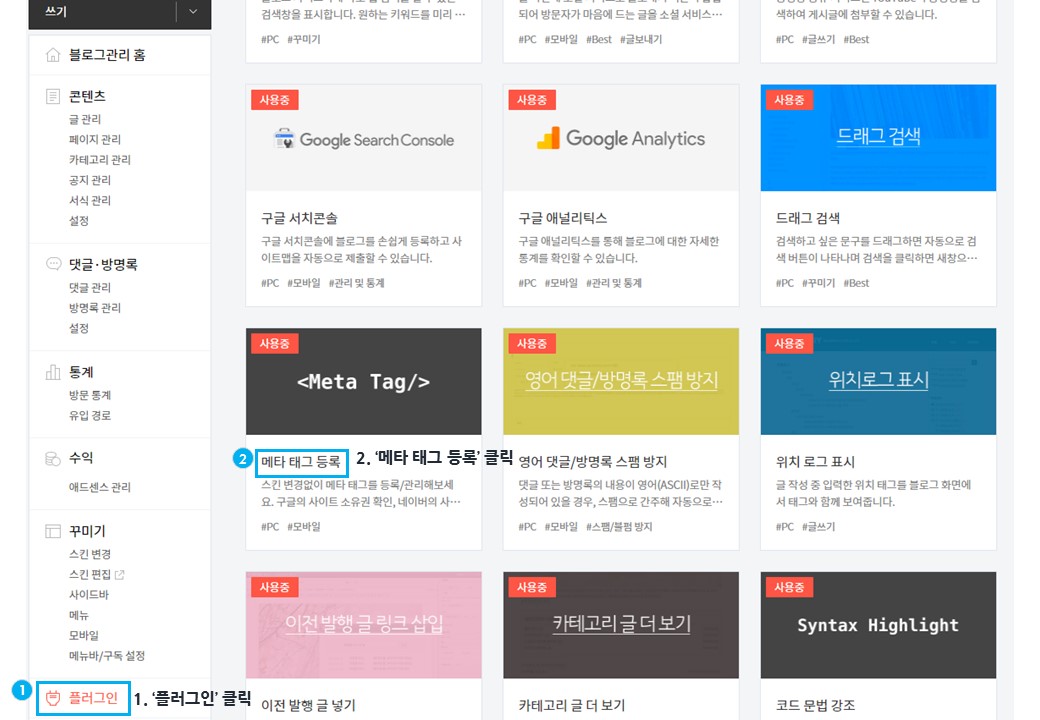
Task: Click the 구글 서치콘솔 title
Action: [299, 218]
